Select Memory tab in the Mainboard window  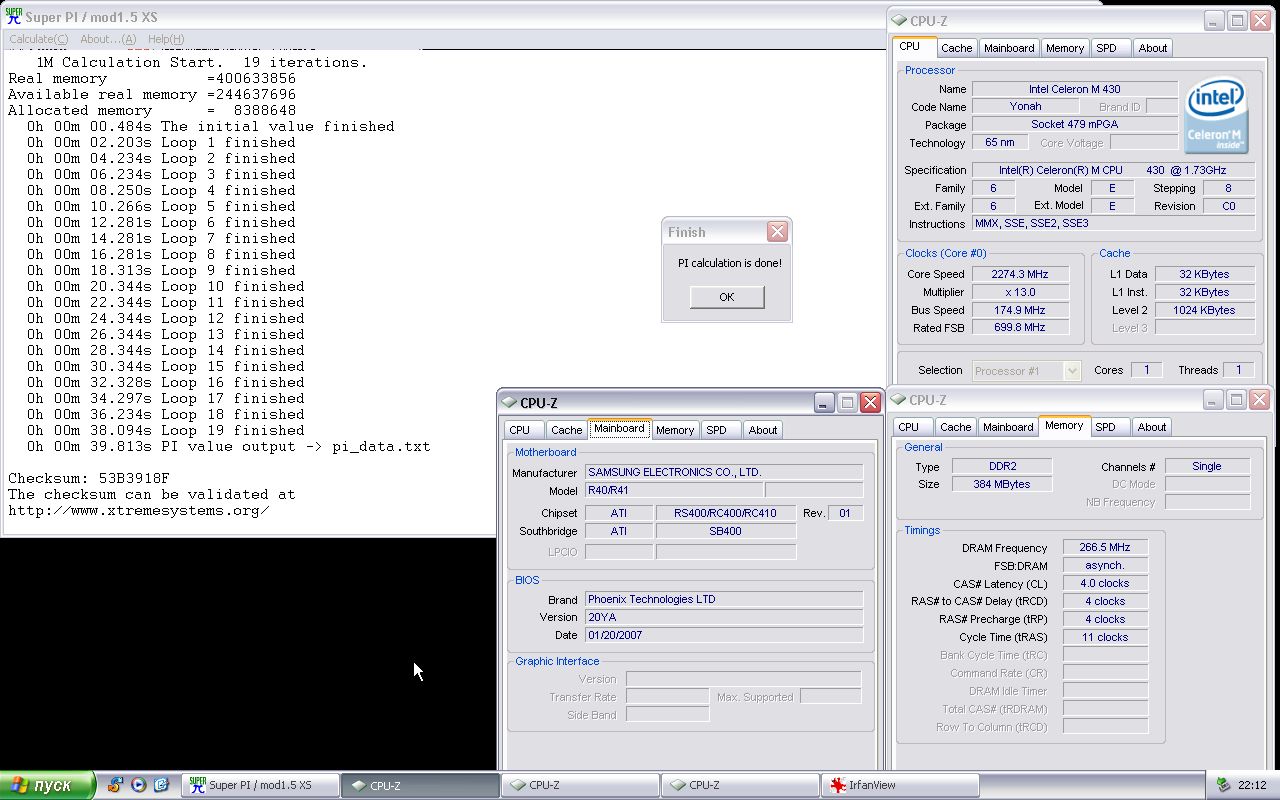[675, 430]
